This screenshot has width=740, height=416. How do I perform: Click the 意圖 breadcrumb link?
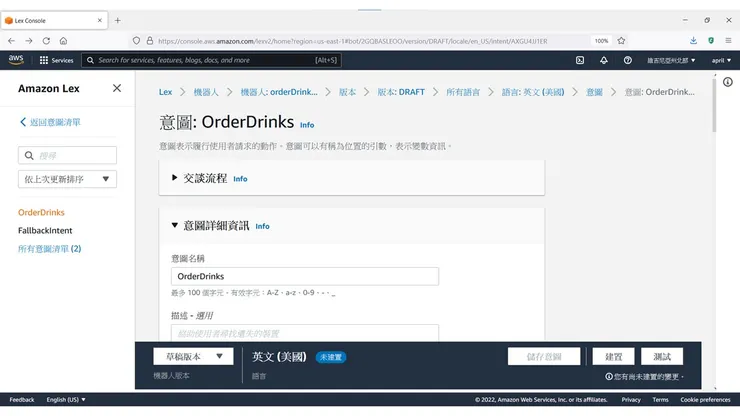click(x=594, y=92)
